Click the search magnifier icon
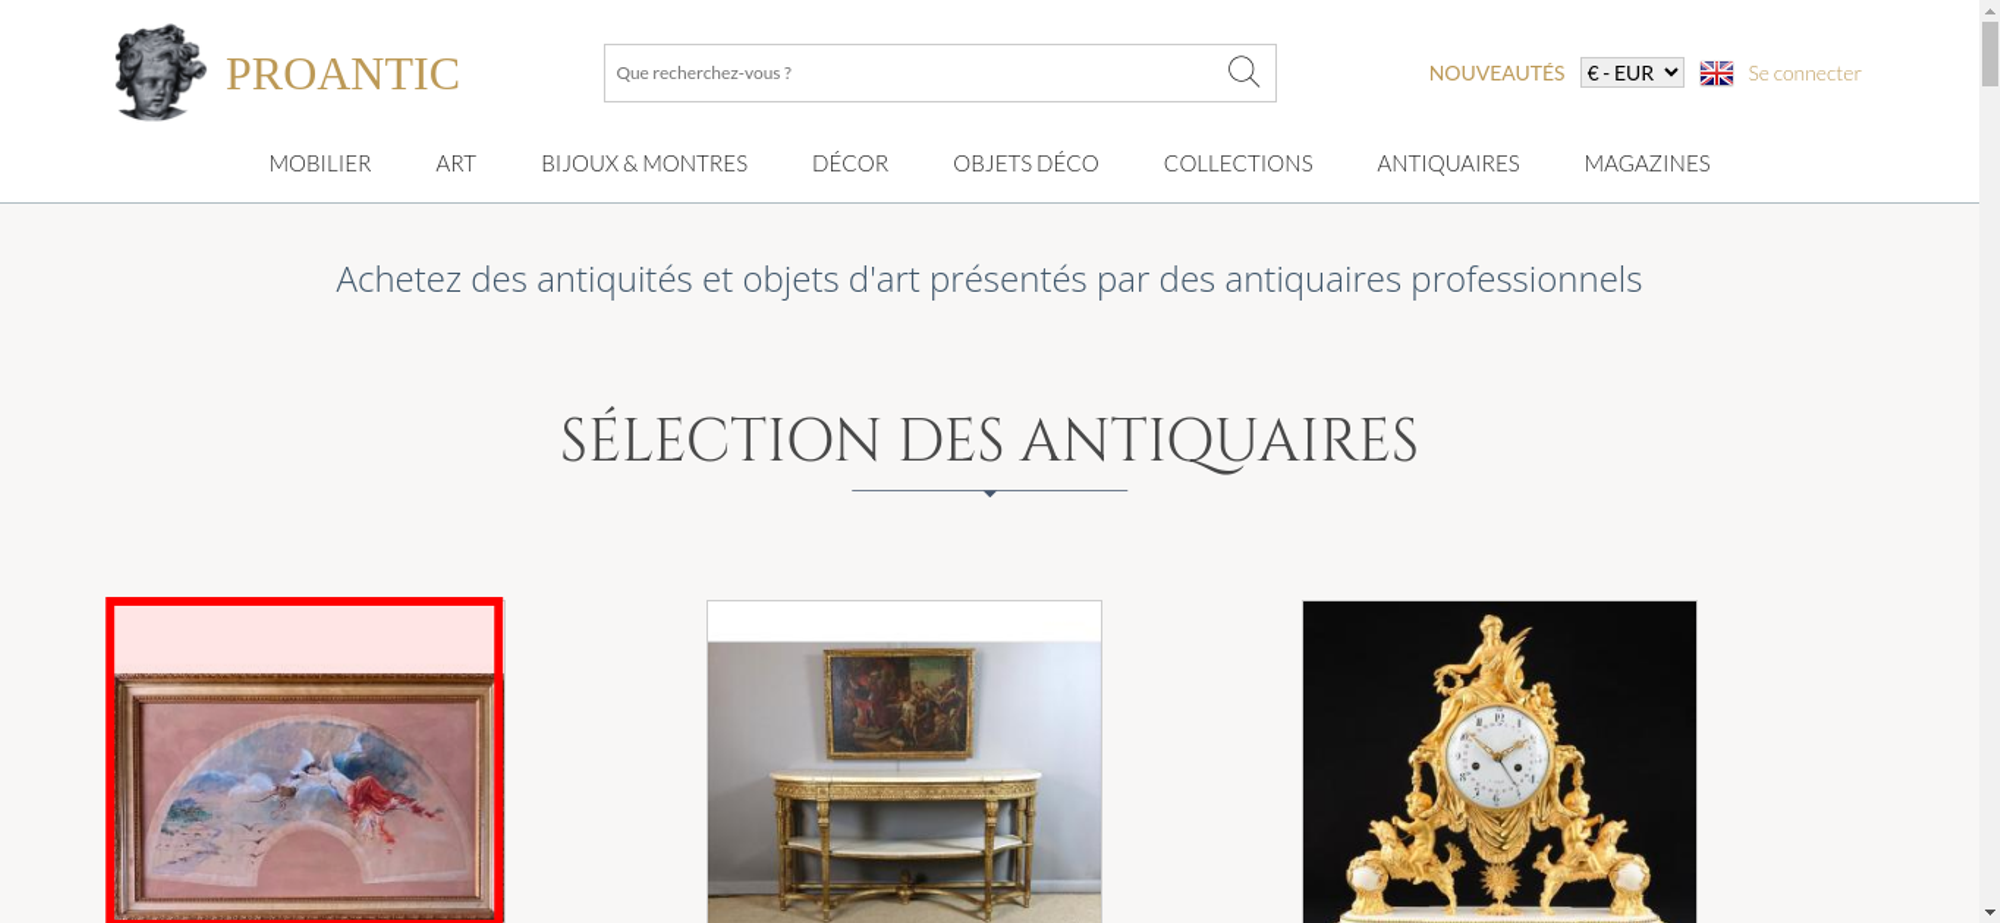 pos(1243,72)
